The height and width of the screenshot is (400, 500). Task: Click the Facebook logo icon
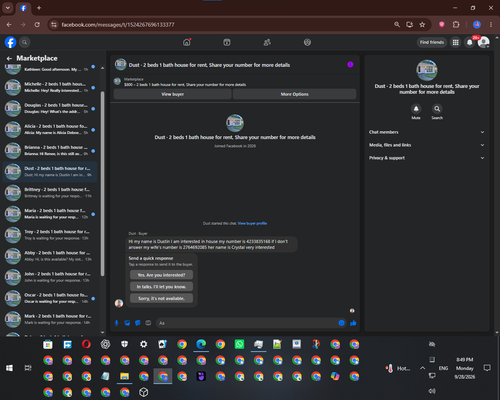click(x=10, y=42)
